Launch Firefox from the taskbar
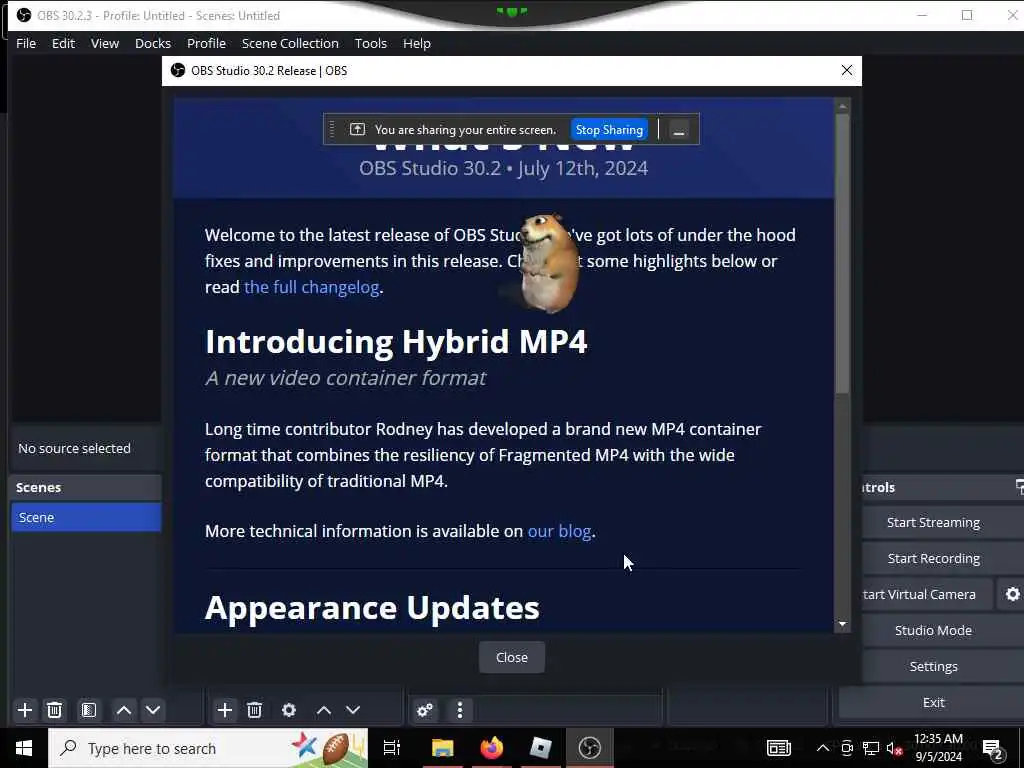Screen dimensions: 1024x768 pos(492,748)
